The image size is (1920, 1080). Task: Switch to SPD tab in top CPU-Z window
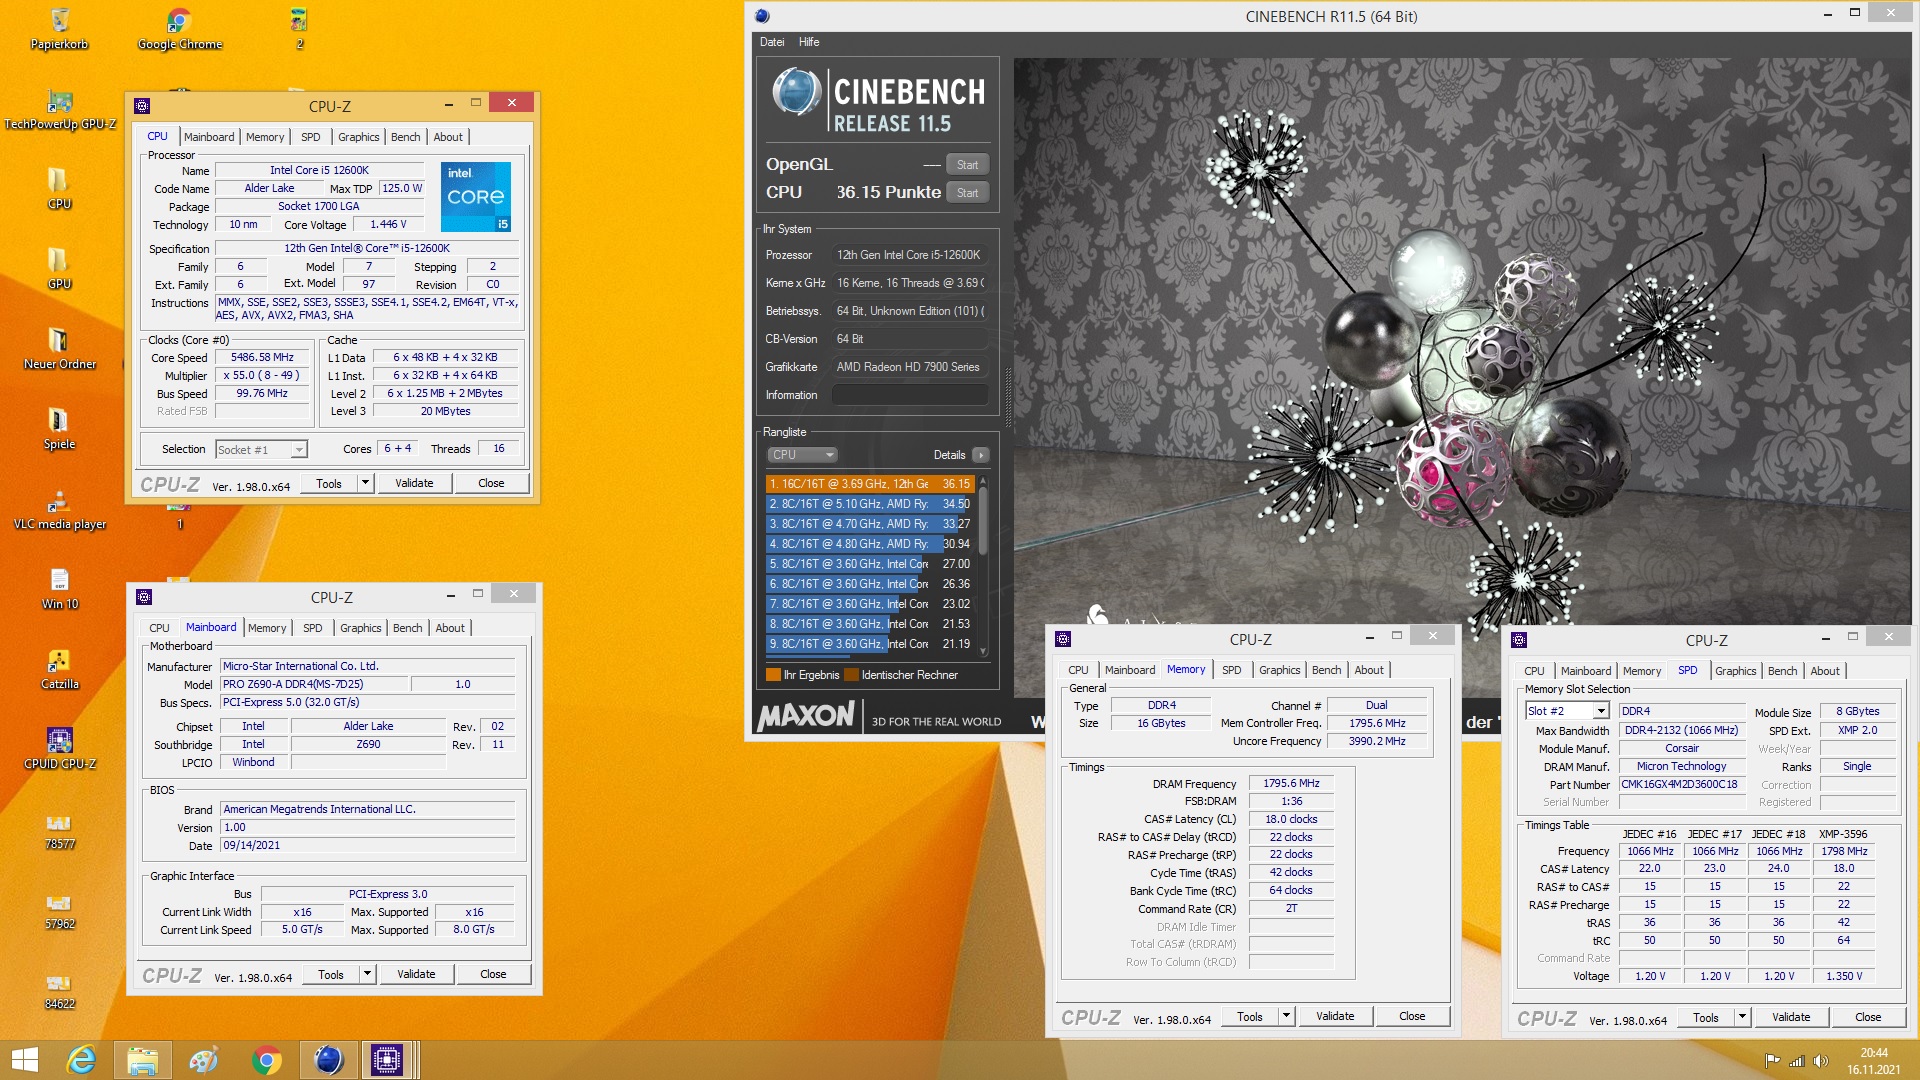coord(311,137)
